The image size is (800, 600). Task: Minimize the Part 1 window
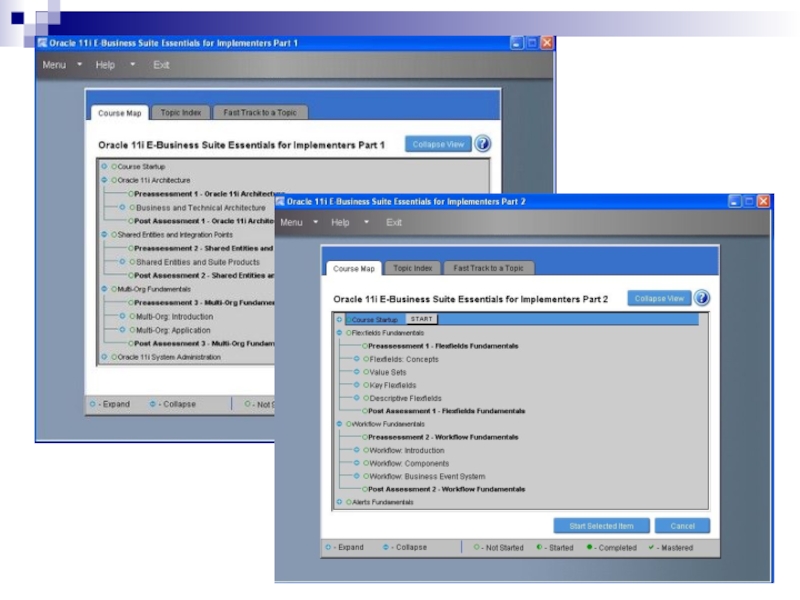(x=517, y=43)
